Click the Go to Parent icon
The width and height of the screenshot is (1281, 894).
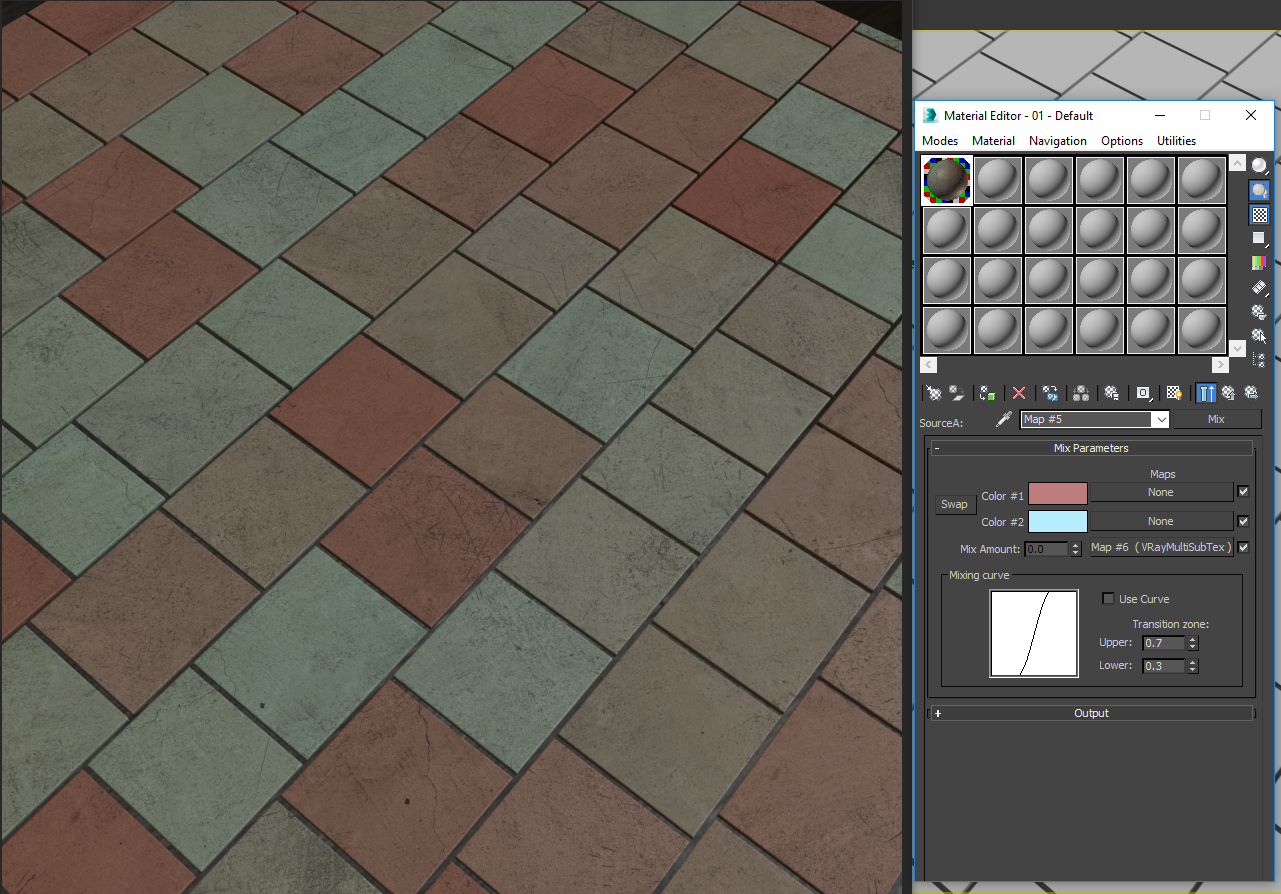click(1228, 393)
